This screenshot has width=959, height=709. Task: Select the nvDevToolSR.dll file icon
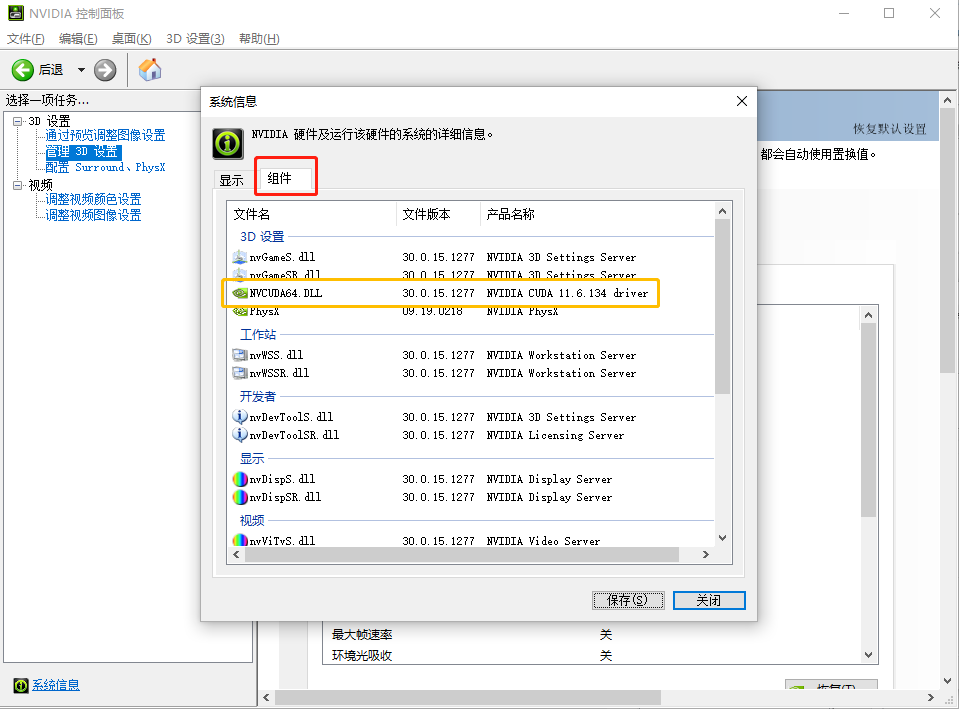240,435
